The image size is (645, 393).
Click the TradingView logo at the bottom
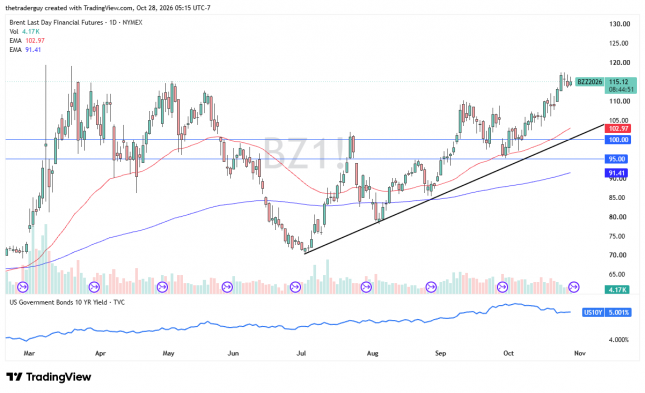pyautogui.click(x=49, y=377)
